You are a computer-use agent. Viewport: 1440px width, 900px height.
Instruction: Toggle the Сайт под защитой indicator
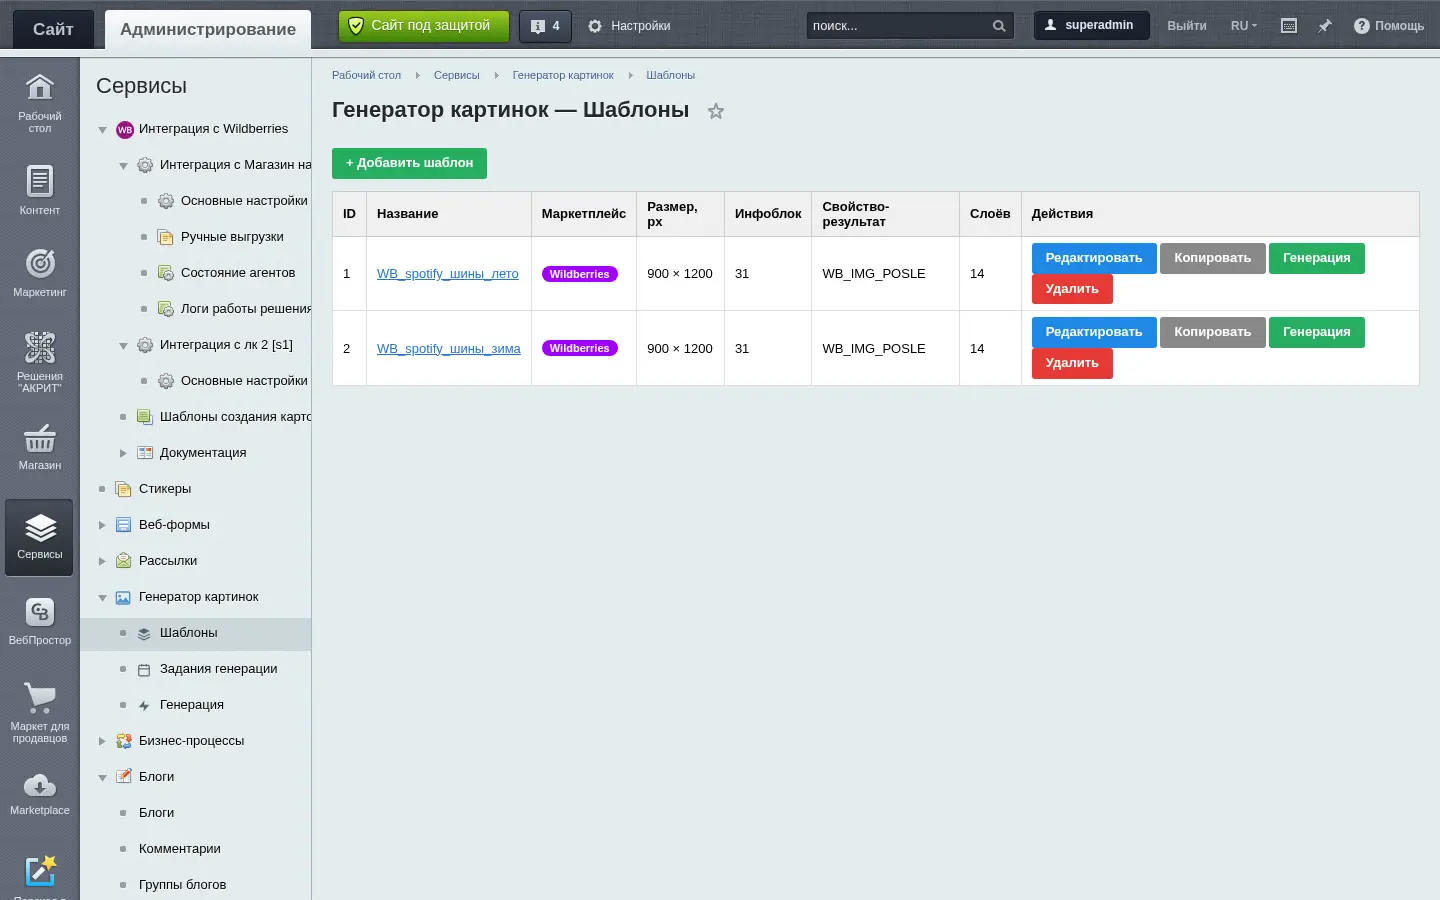click(423, 26)
